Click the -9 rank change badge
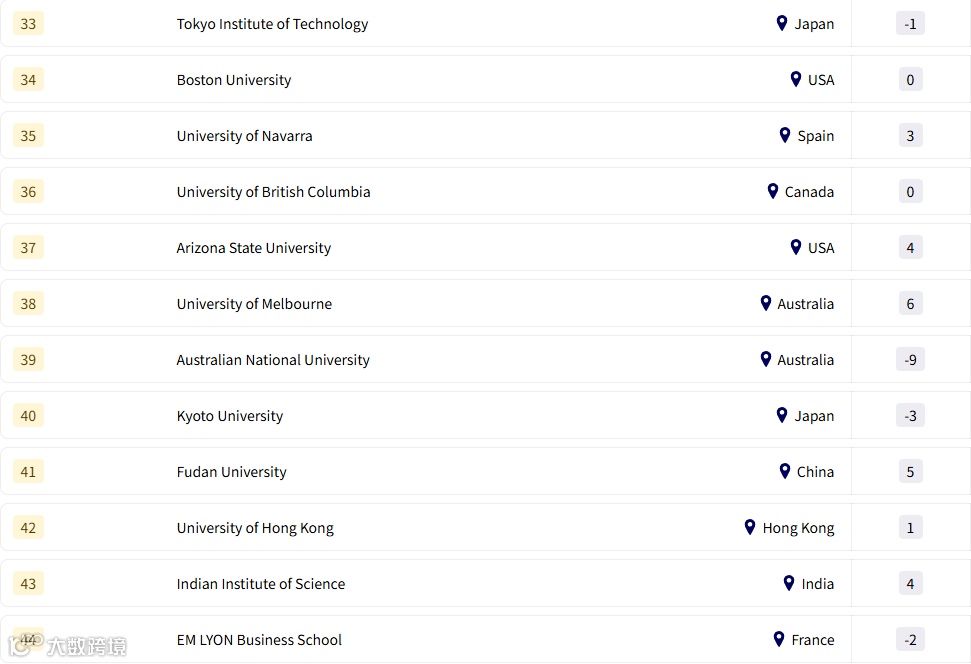This screenshot has width=971, height=664. pos(910,360)
